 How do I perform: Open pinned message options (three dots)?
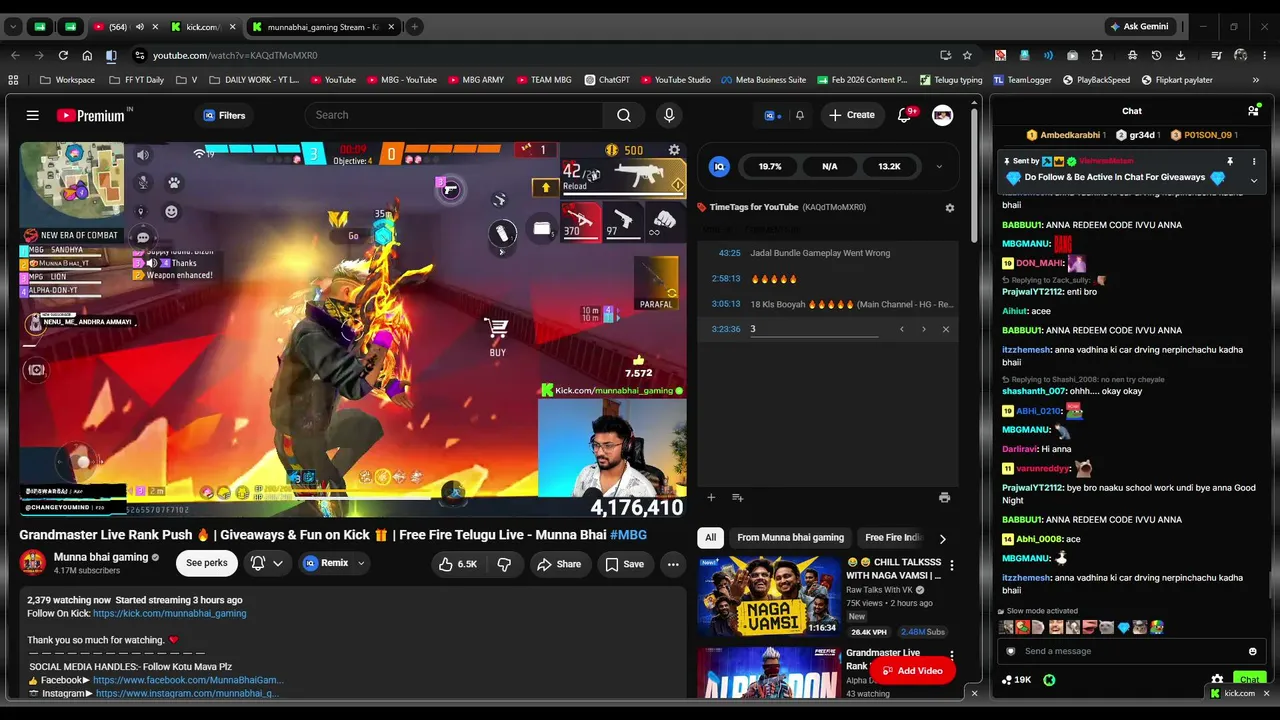click(x=1253, y=161)
